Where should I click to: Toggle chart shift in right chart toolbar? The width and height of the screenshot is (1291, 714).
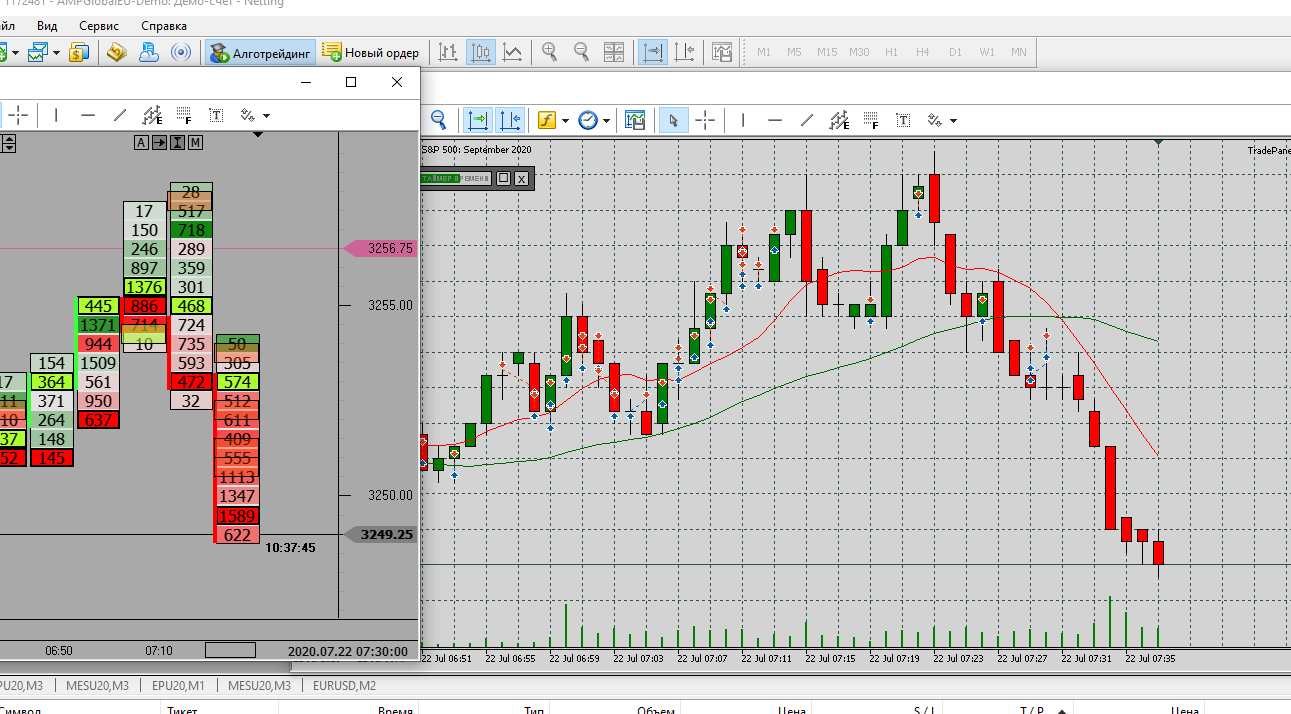509,121
